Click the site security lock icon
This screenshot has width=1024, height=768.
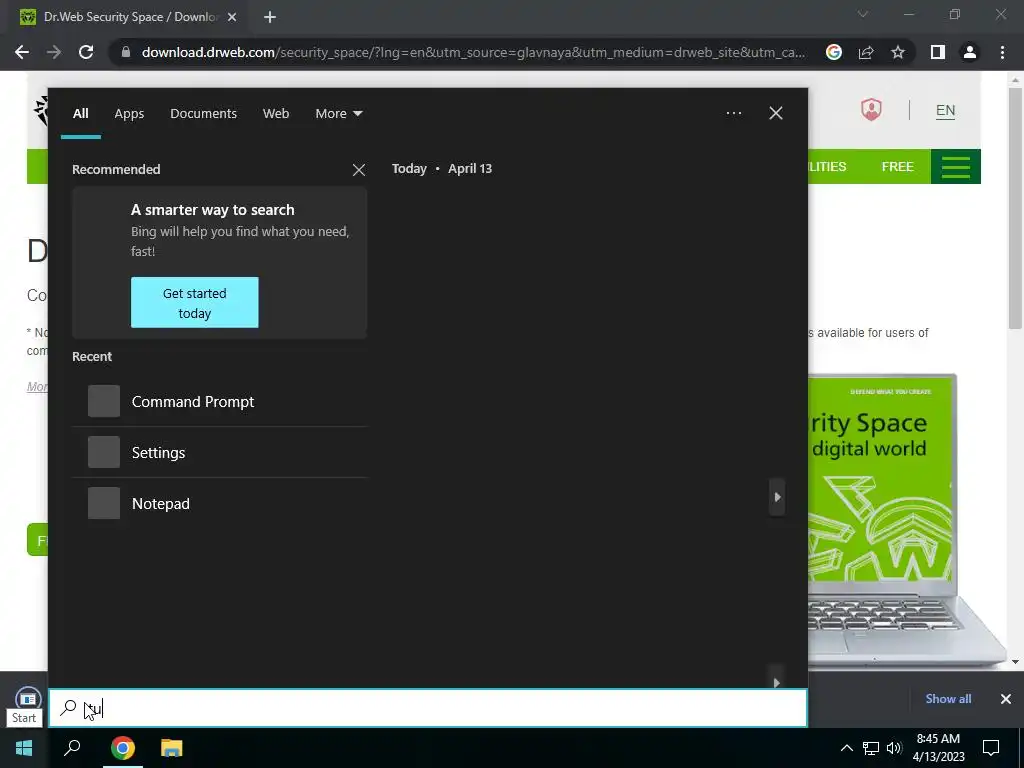pos(125,52)
